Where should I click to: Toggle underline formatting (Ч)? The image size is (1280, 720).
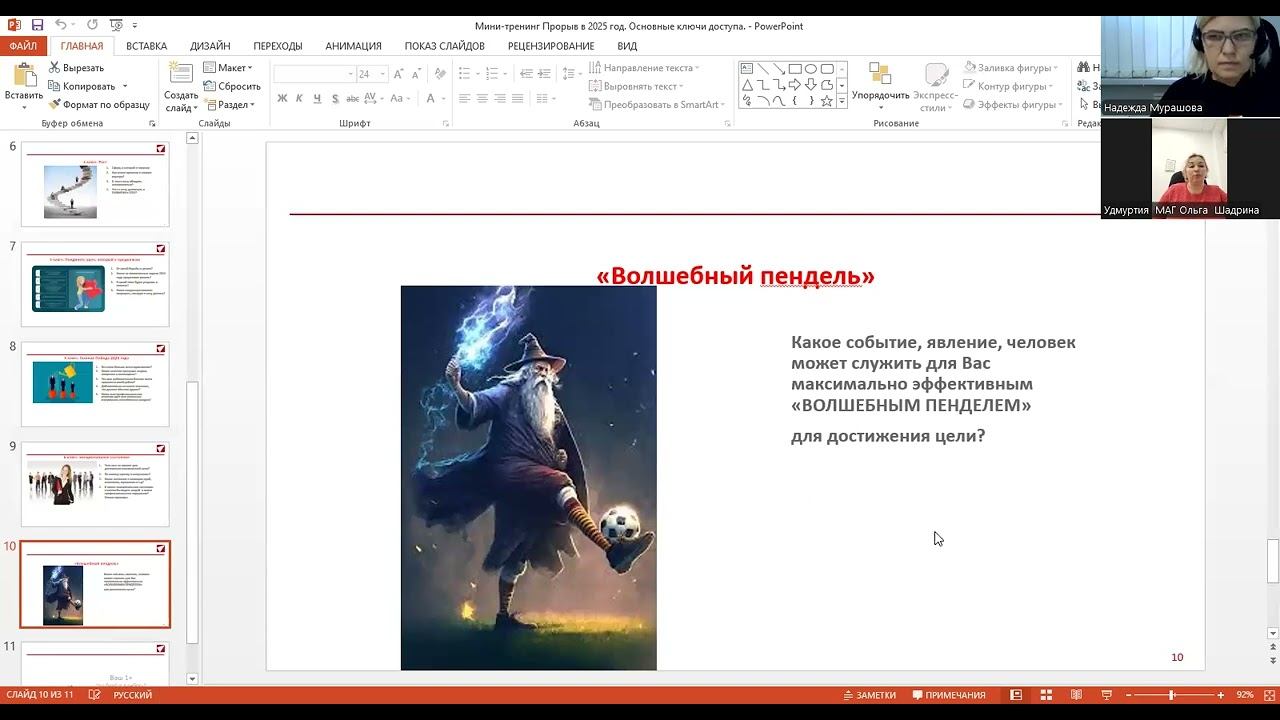click(317, 99)
